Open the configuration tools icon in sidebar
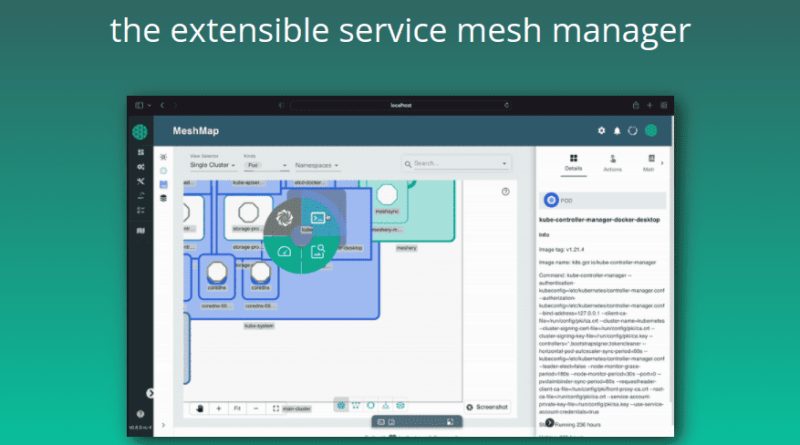800x445 pixels. click(x=141, y=181)
